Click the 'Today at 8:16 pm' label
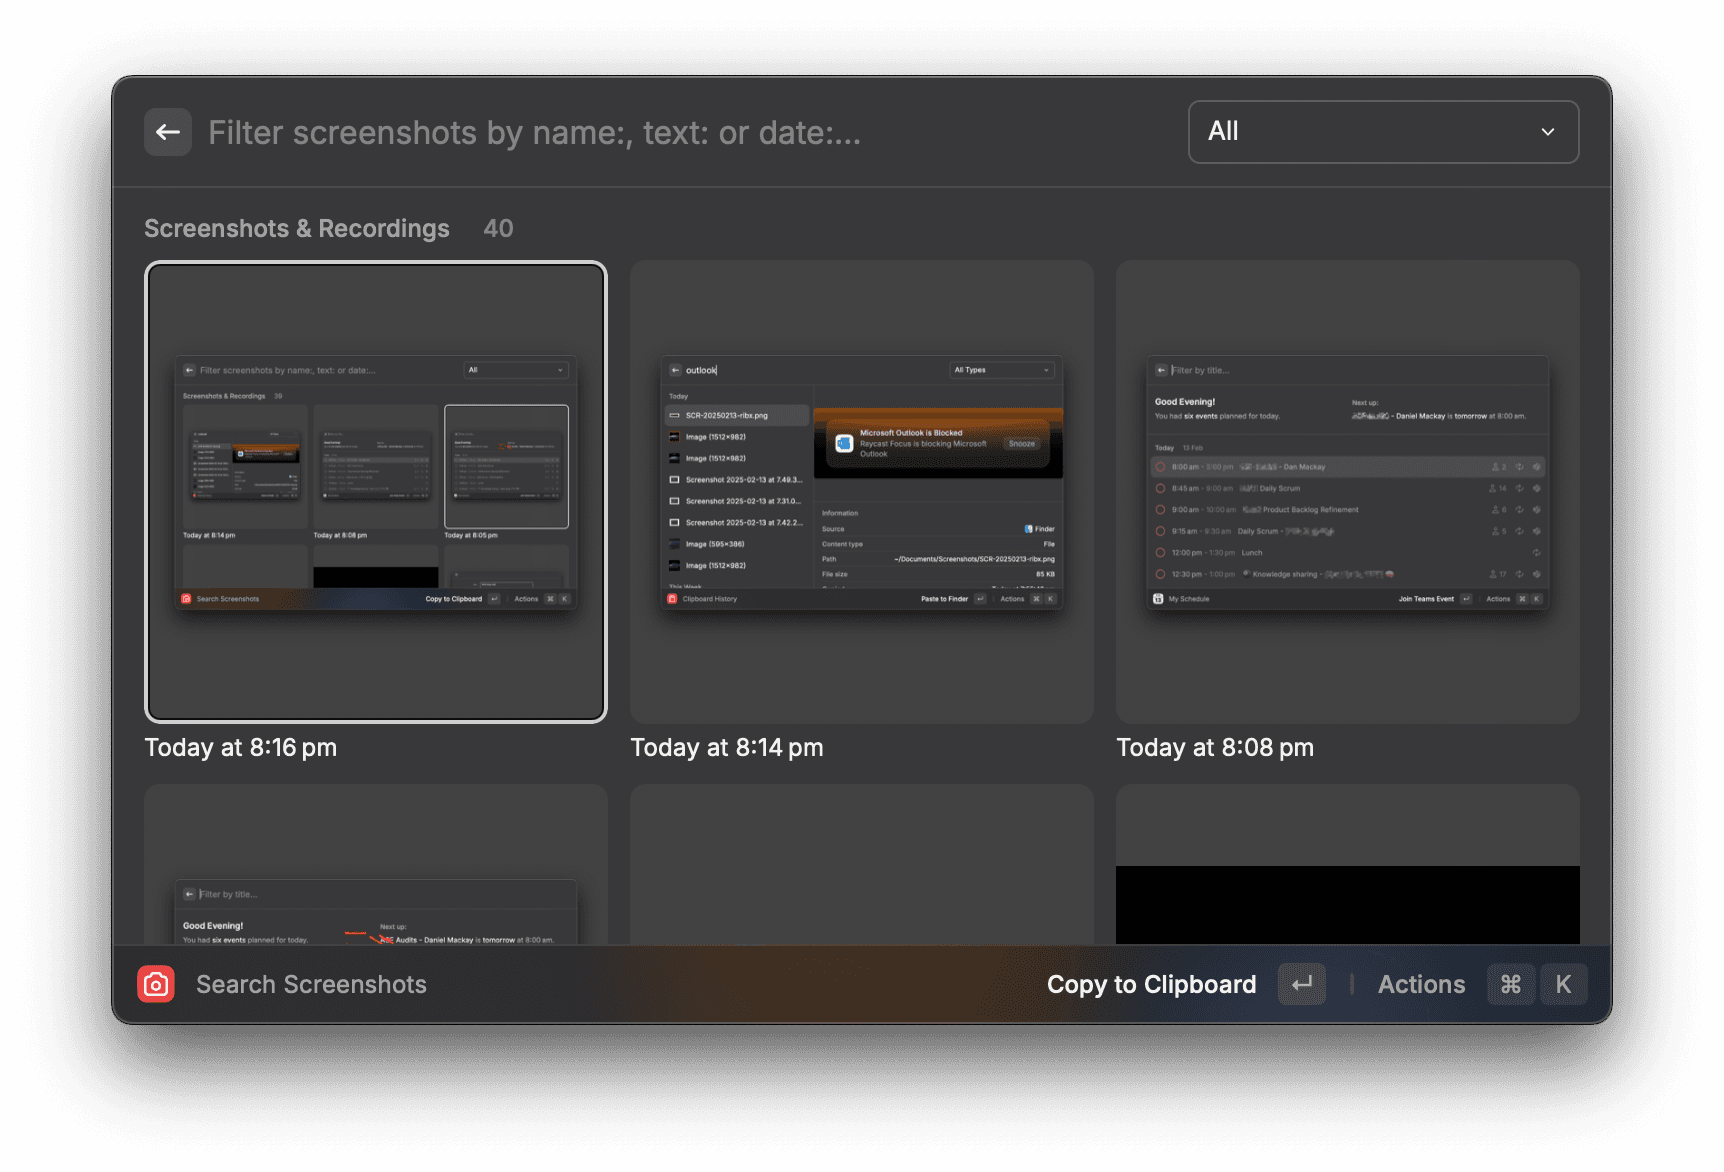 241,748
